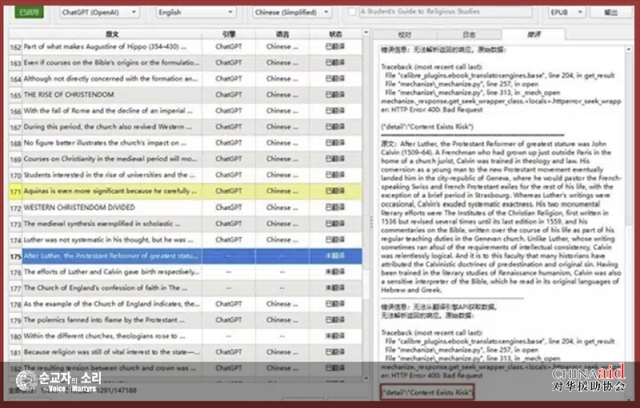Sort by the 引擎 engine column header
Screen dimensions: 640x408
[229, 34]
